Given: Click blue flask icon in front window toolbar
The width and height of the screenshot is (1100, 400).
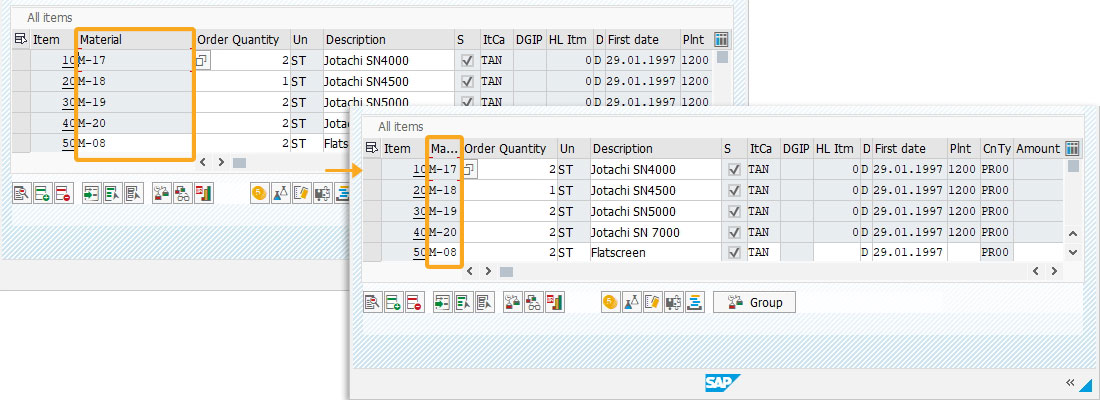Looking at the screenshot, I should tap(632, 302).
